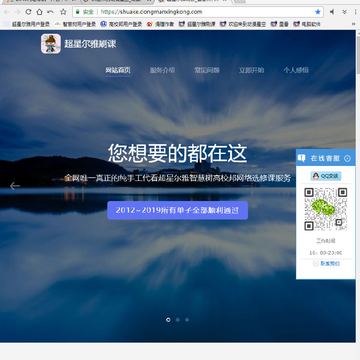Select the 立即开始 nav item
The width and height of the screenshot is (360, 360).
pos(251,70)
